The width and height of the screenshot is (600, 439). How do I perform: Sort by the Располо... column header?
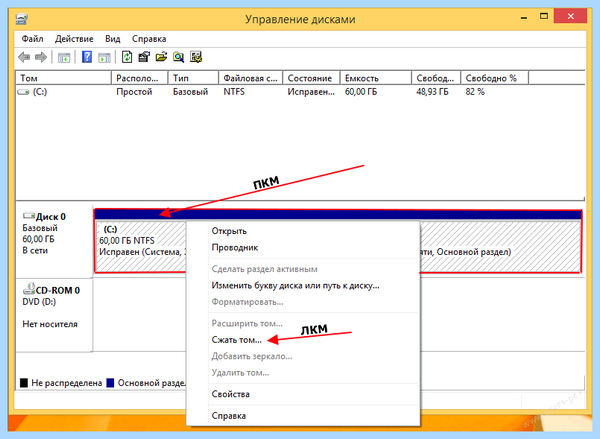coord(140,78)
